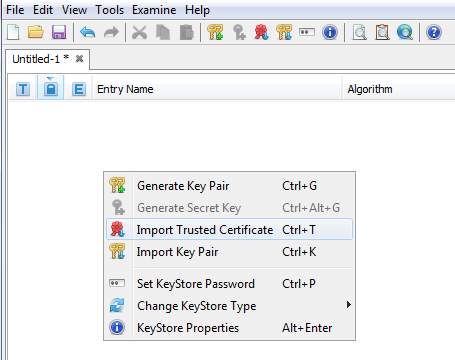Click toolbar Generate Key Pair icon

pyautogui.click(x=215, y=32)
